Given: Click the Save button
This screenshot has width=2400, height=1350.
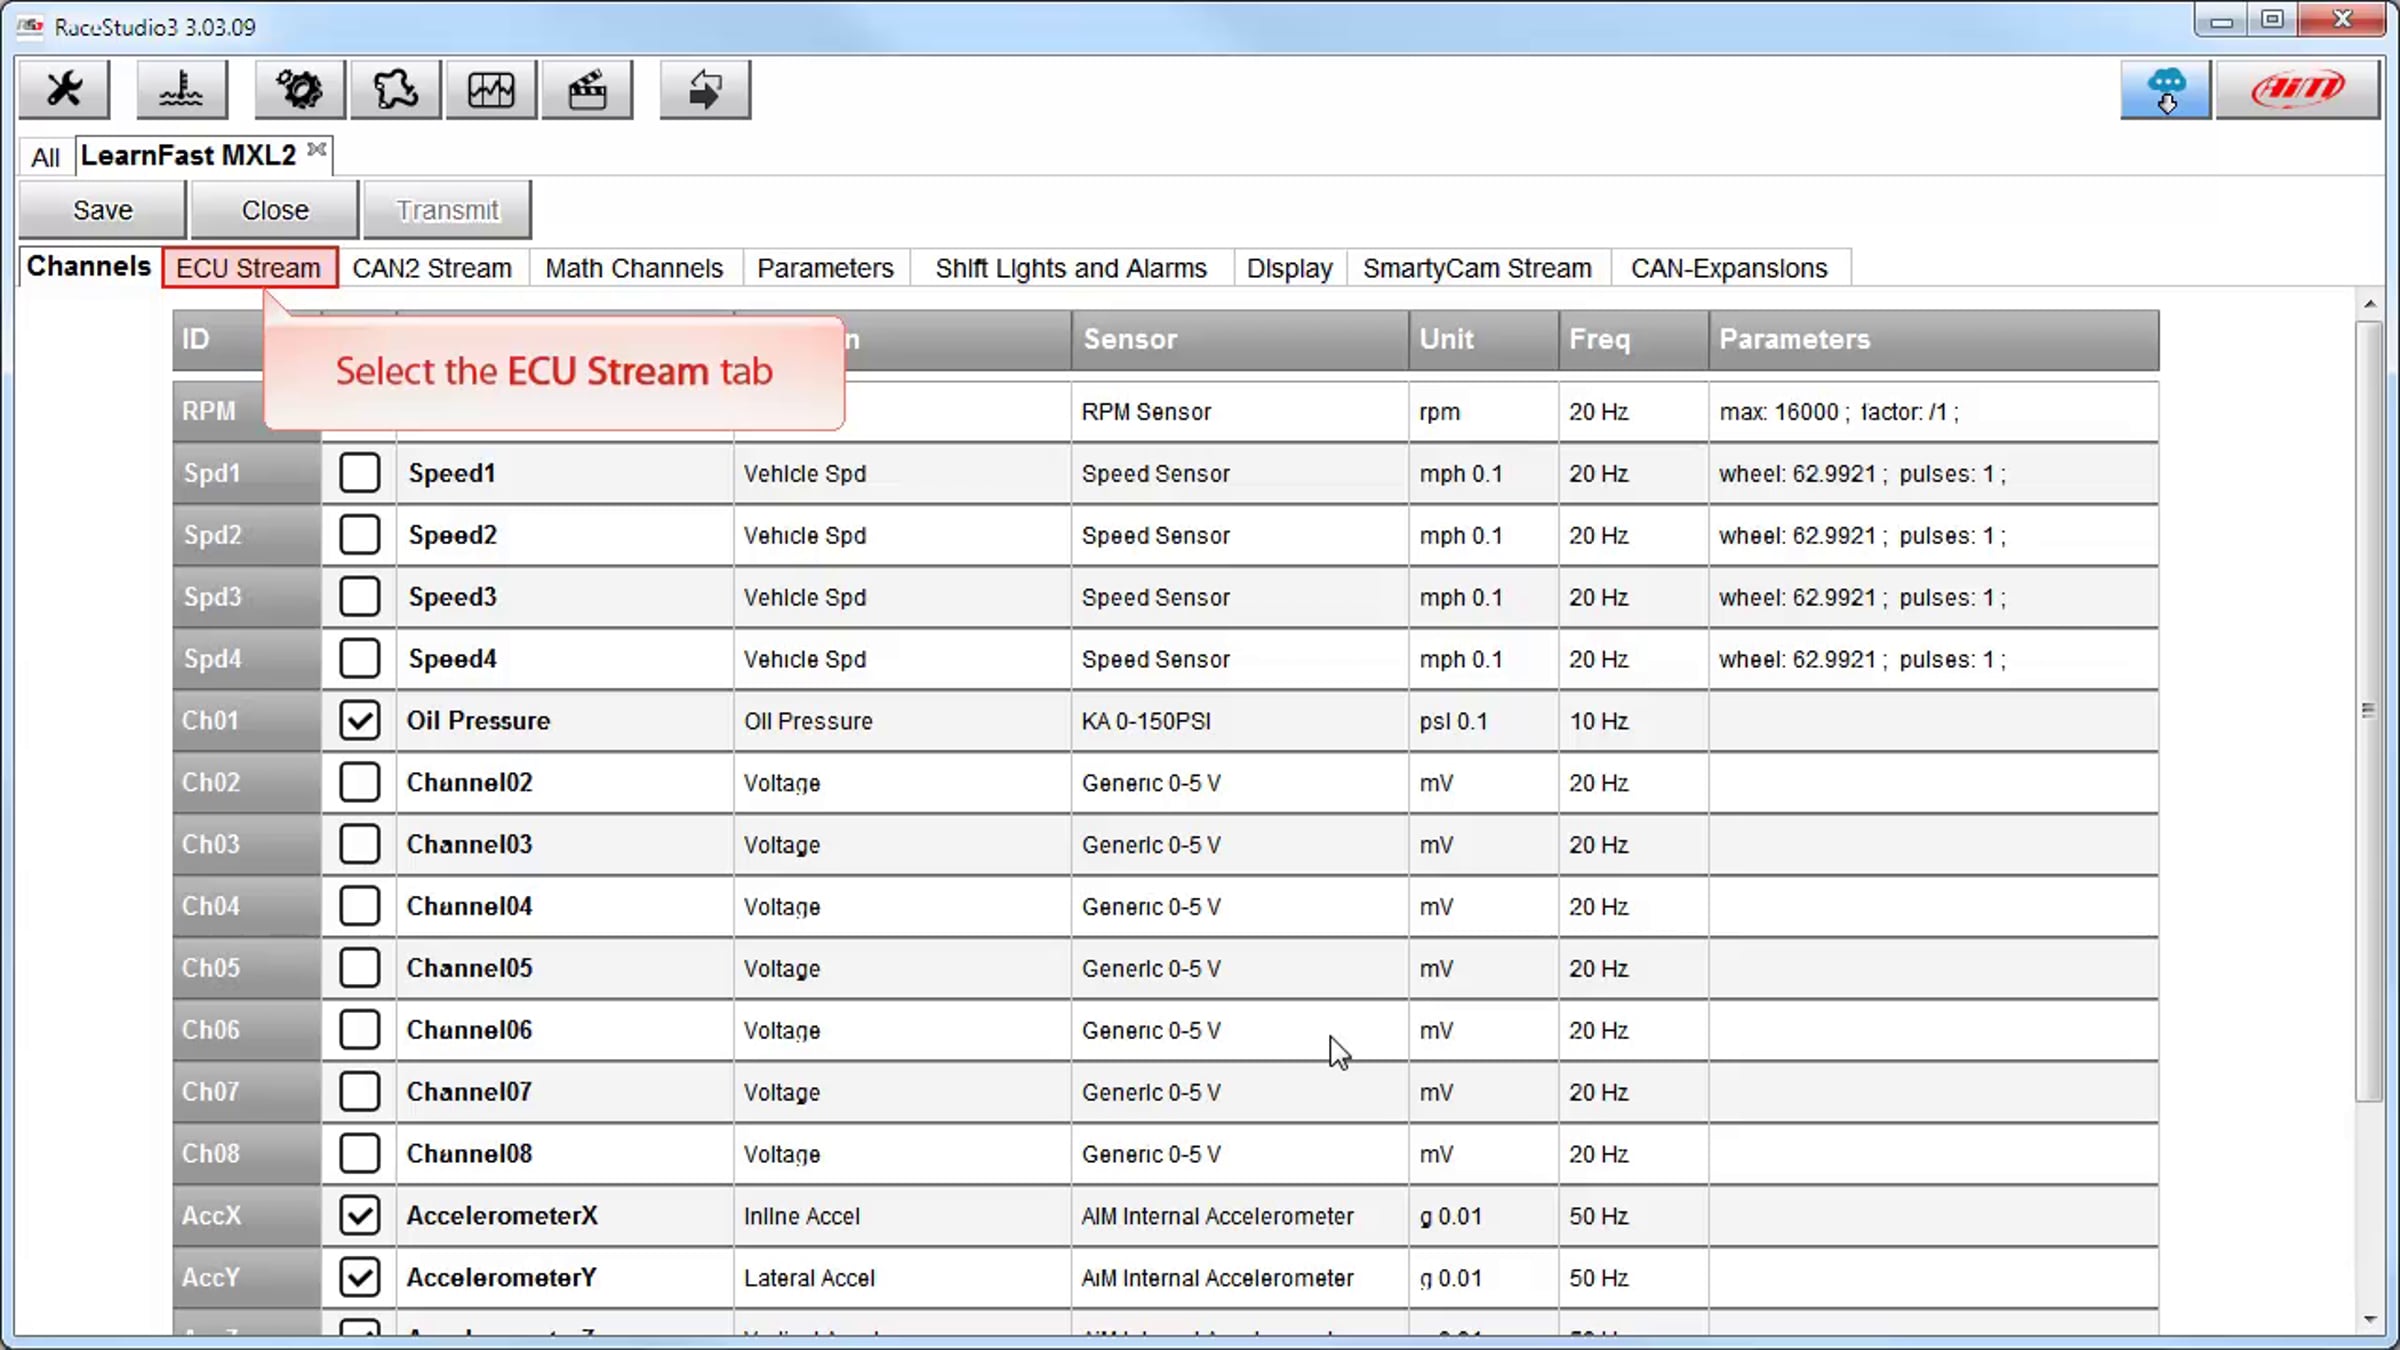Looking at the screenshot, I should tap(102, 210).
